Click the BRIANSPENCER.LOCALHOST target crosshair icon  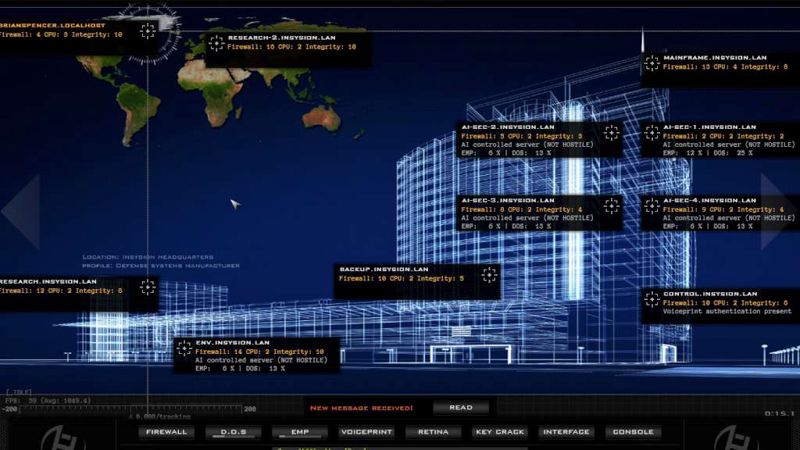tap(148, 31)
